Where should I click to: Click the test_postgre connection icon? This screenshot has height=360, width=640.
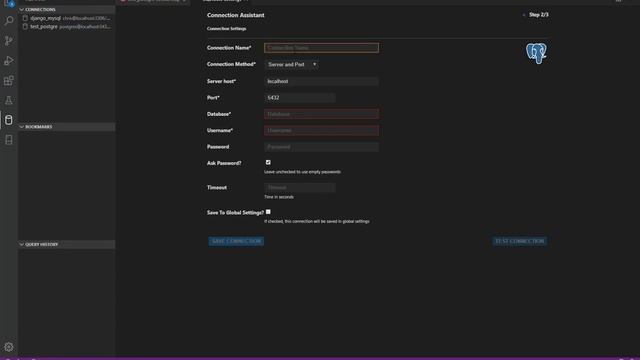[25, 27]
